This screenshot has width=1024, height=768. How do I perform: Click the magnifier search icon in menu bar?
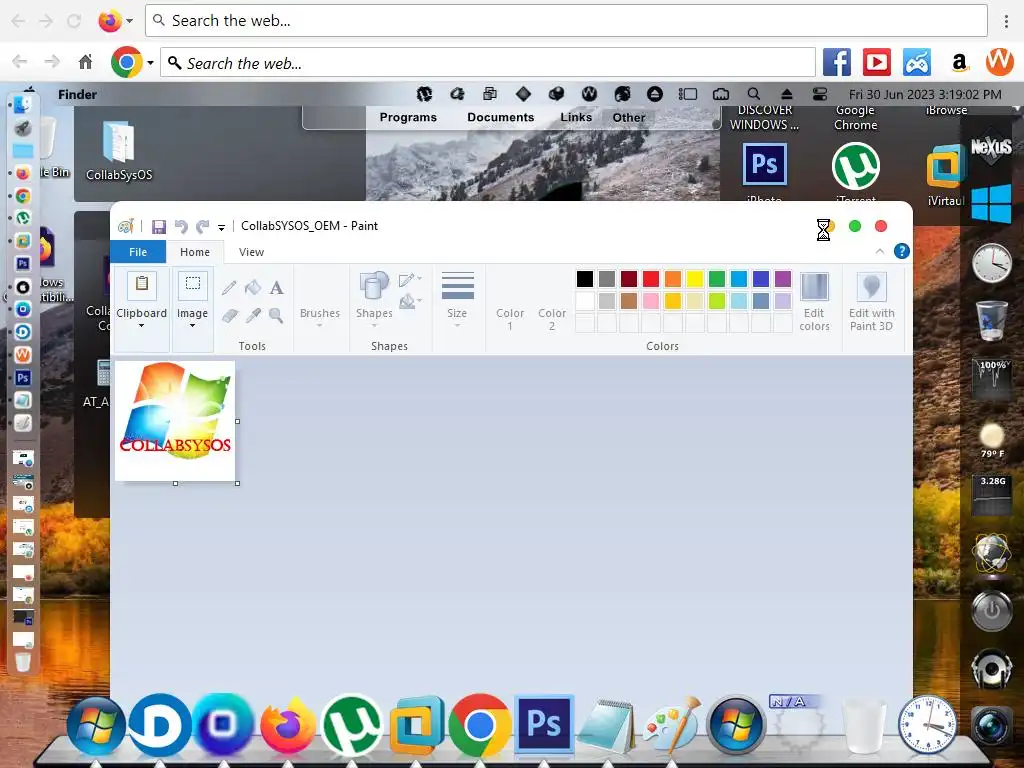tap(754, 94)
